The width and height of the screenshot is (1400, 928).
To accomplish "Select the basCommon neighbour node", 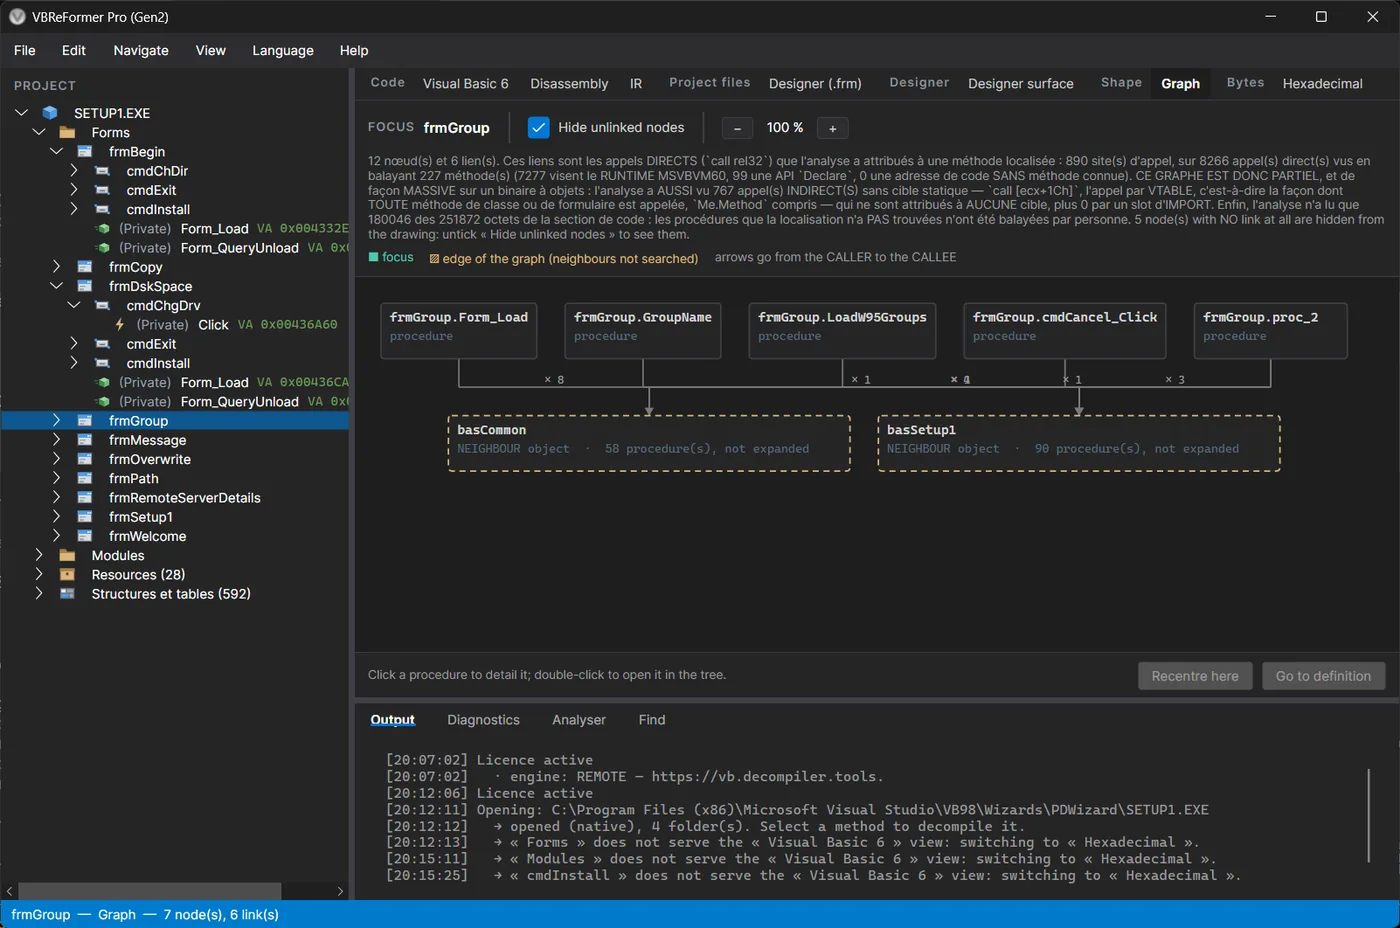I will 649,443.
